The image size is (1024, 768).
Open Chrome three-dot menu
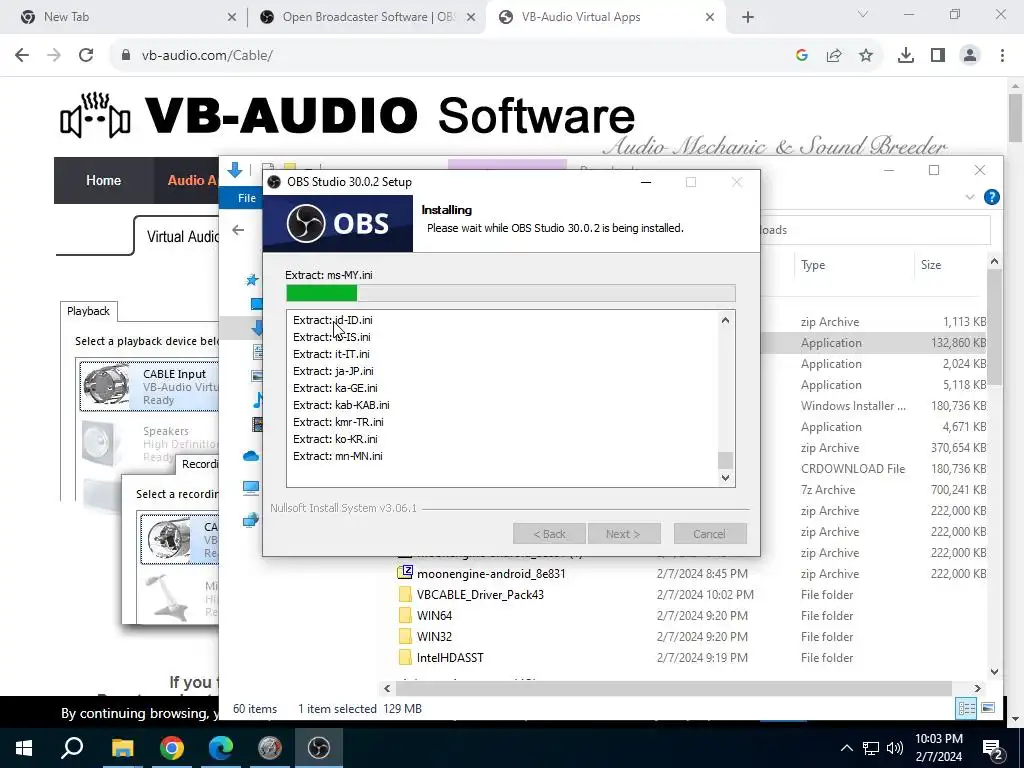[1002, 56]
